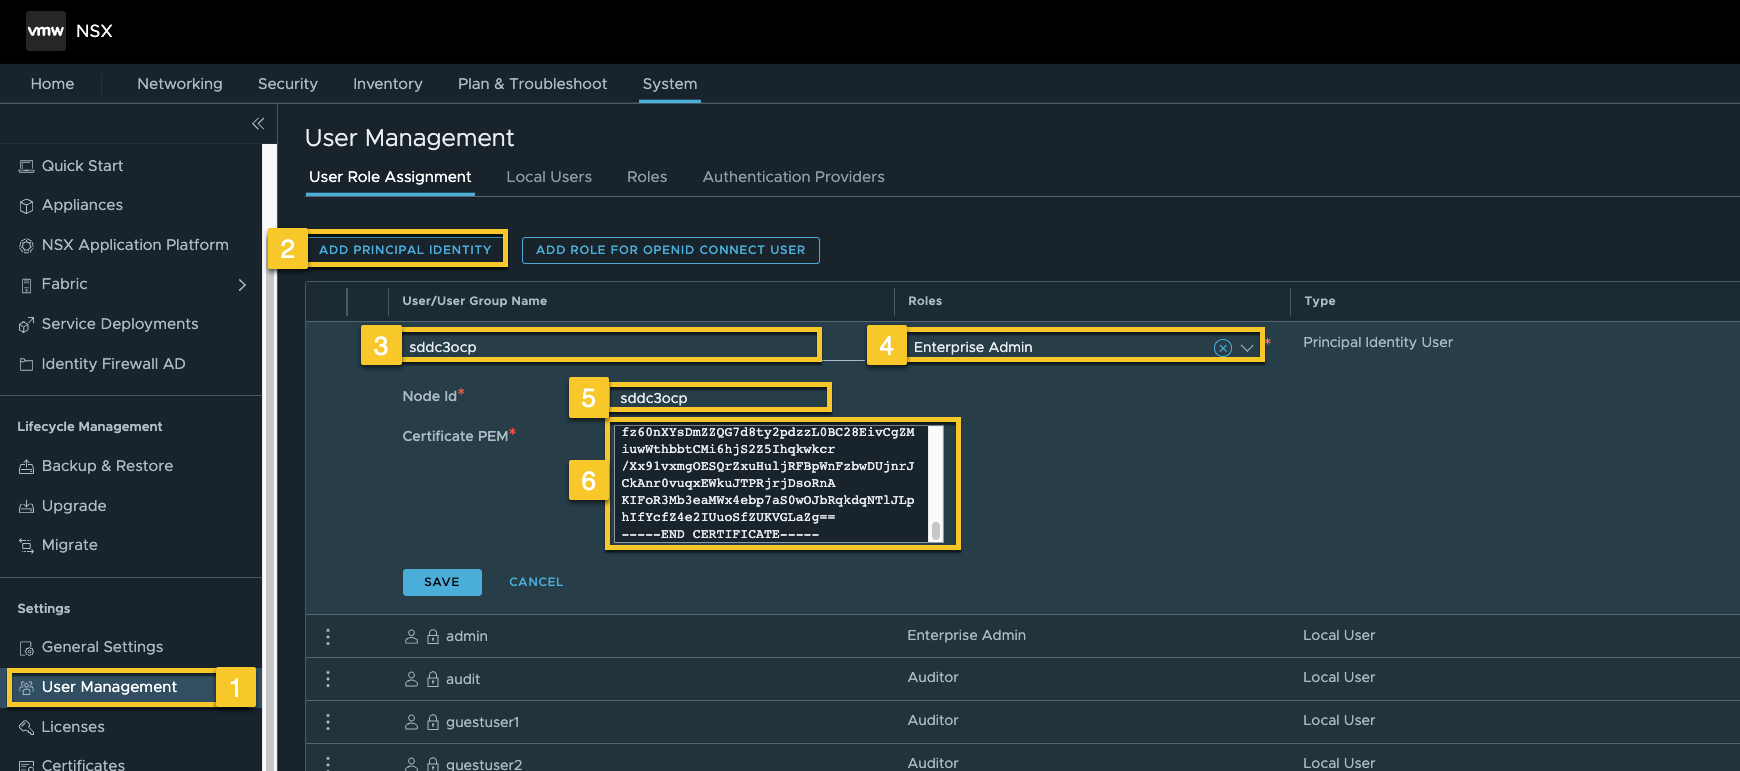Open the Migrate page

click(70, 545)
